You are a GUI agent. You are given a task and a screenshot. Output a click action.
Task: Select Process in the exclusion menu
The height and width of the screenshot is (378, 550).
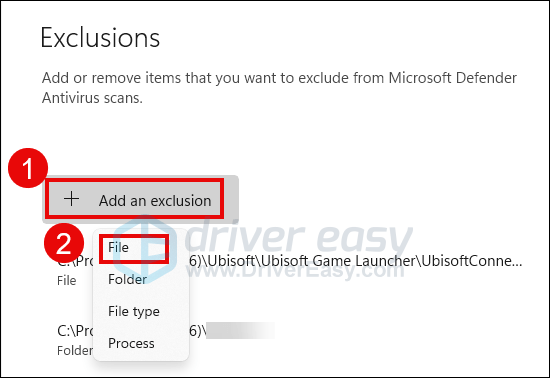(131, 343)
